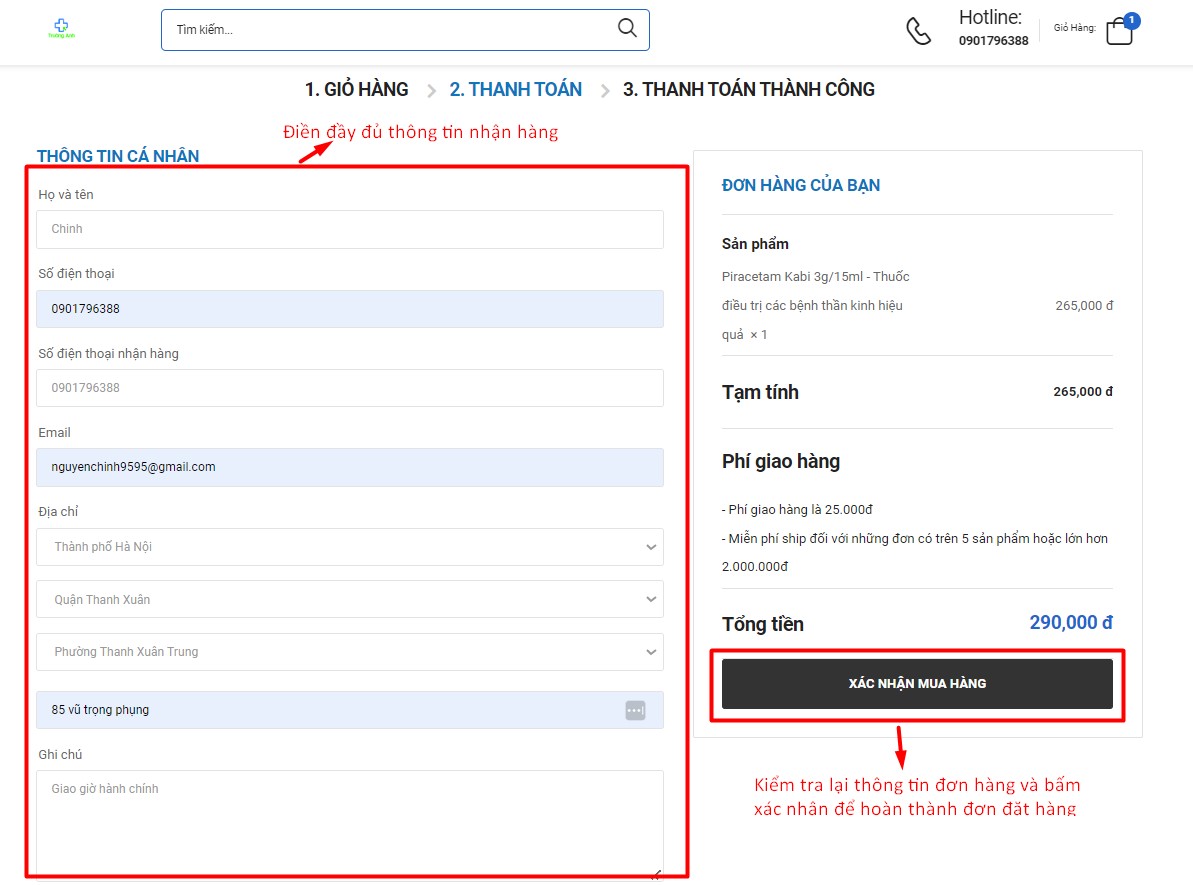
Task: Open the shopping cart icon
Action: (1119, 32)
